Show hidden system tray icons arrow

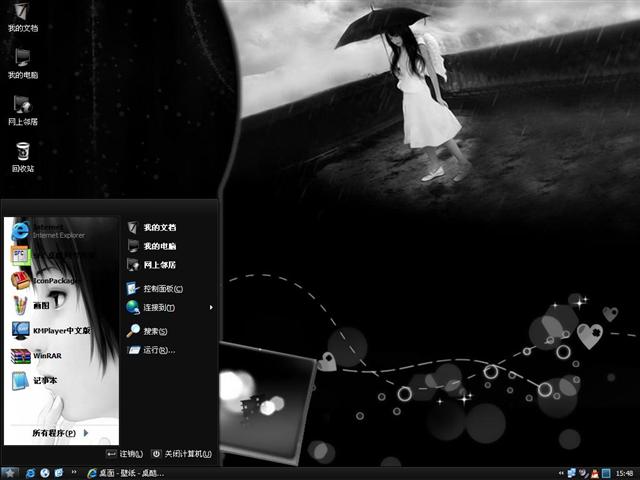tap(560, 472)
